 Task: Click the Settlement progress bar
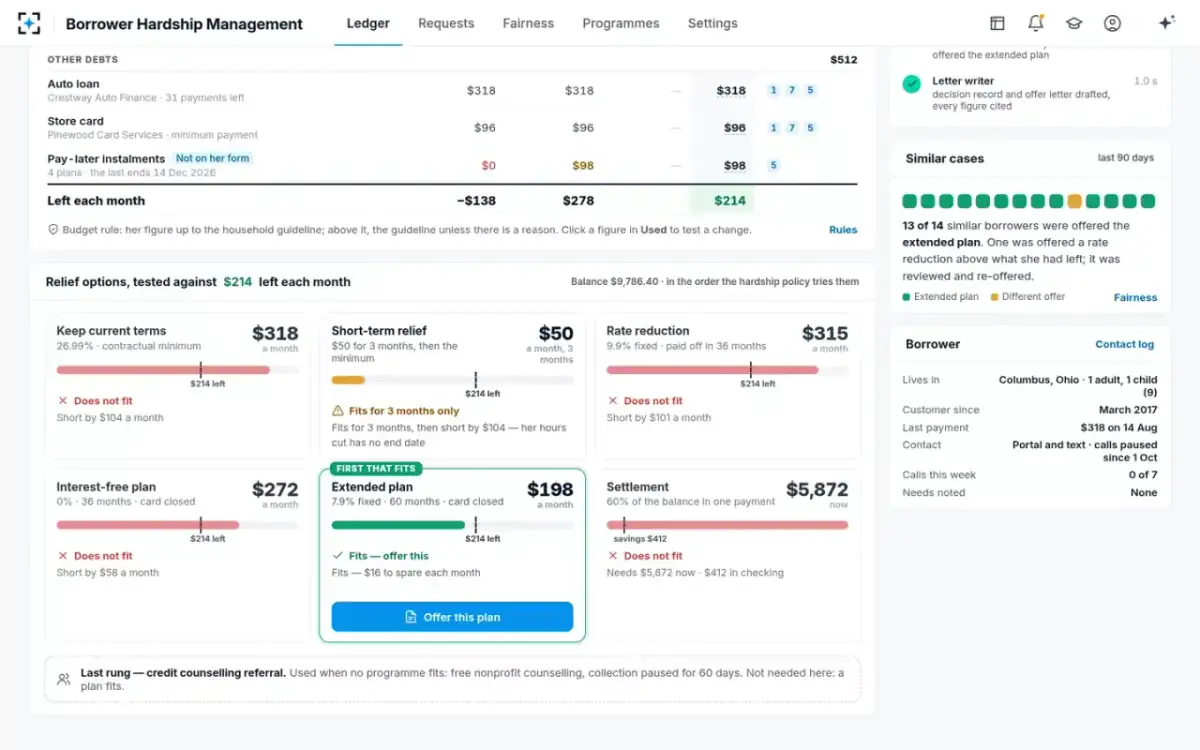point(727,525)
